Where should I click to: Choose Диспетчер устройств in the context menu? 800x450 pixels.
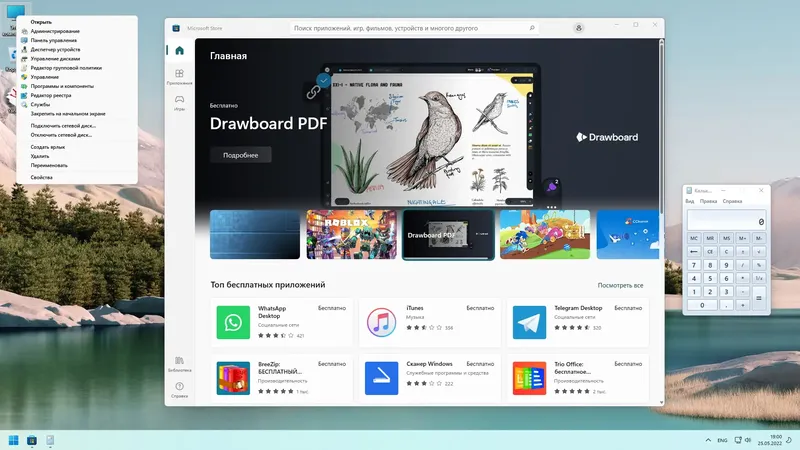[55, 49]
